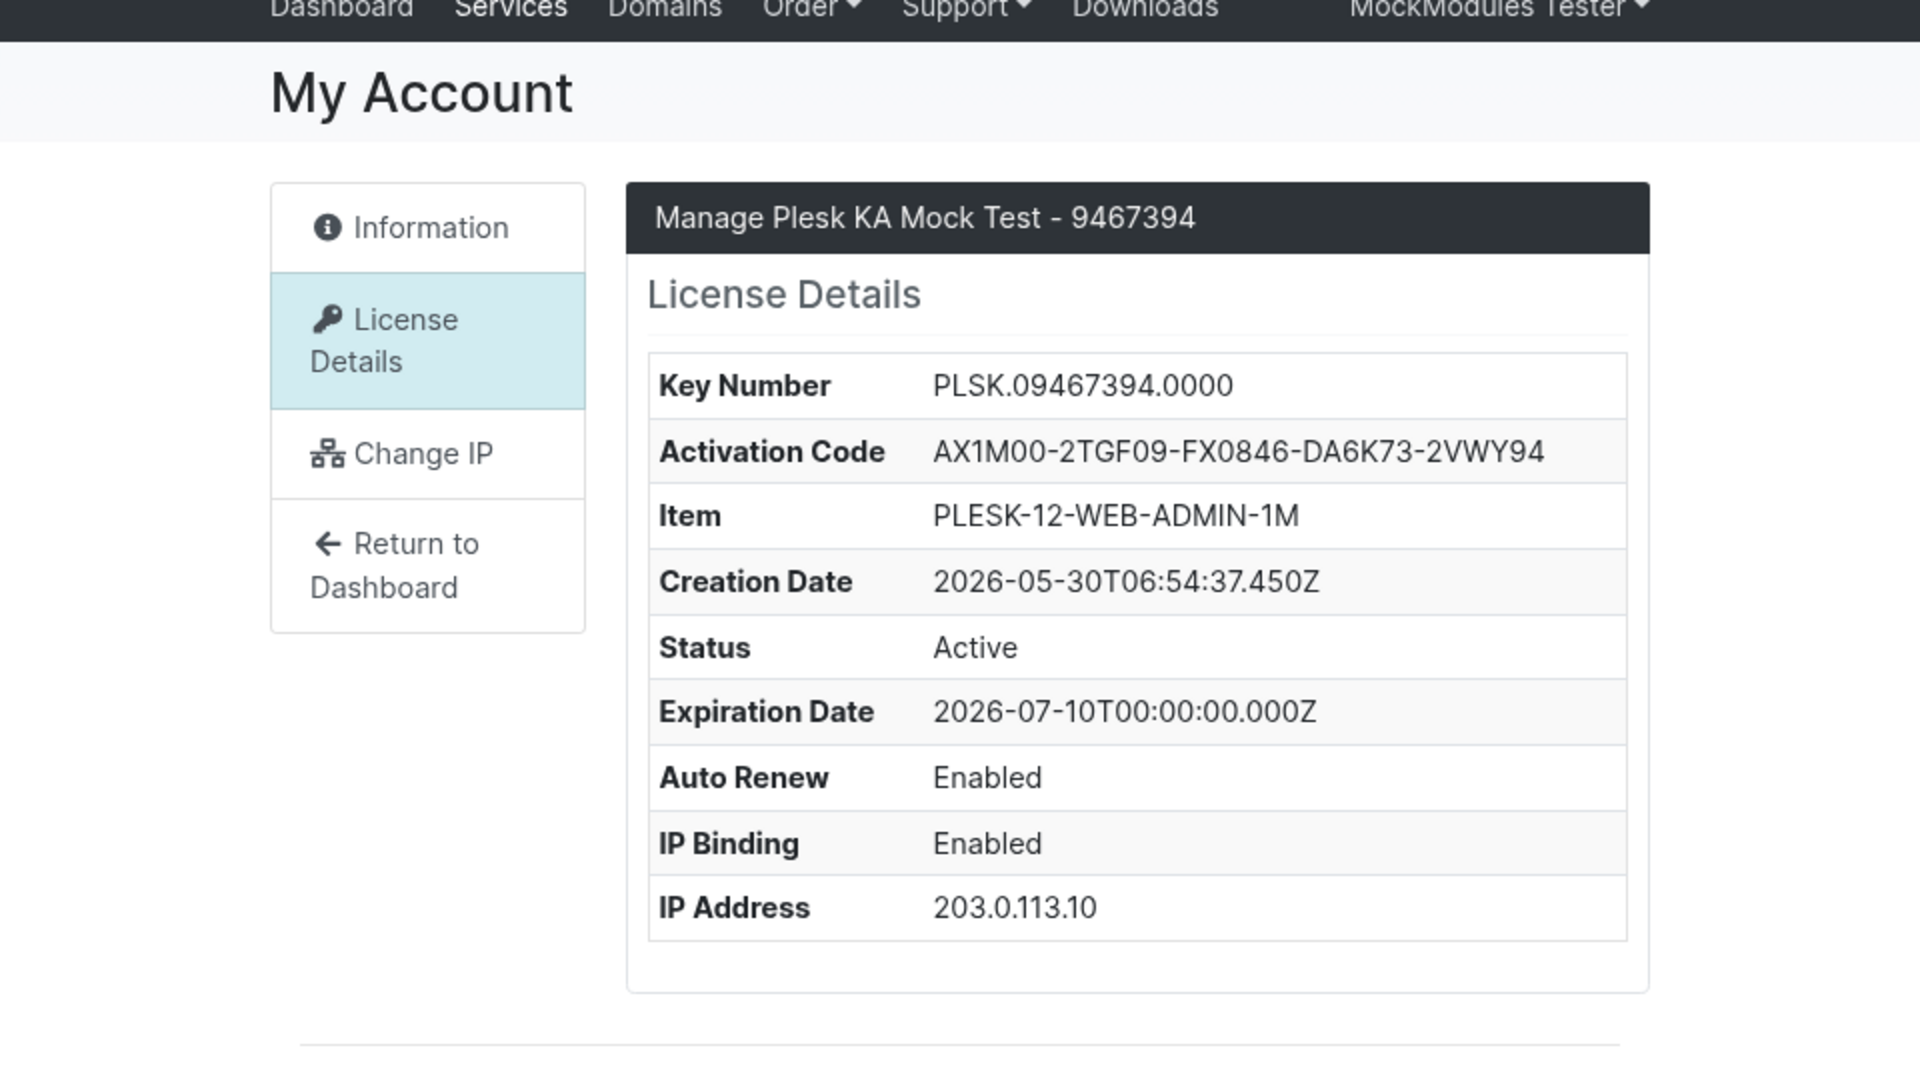This screenshot has height=1080, width=1920.
Task: Go to Dashboard in the top navigation
Action: [342, 9]
